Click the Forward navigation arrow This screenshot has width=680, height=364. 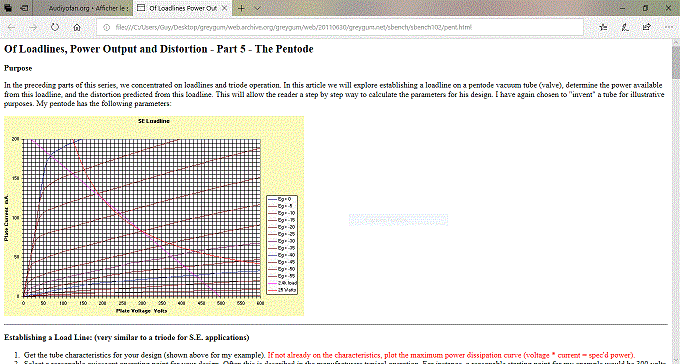[33, 27]
